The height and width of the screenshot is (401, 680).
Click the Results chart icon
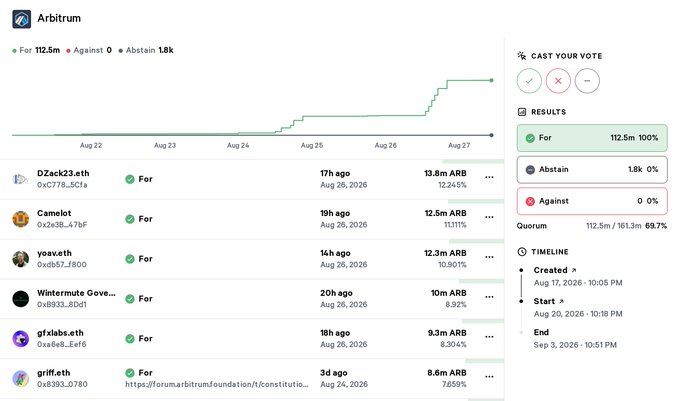click(x=522, y=112)
